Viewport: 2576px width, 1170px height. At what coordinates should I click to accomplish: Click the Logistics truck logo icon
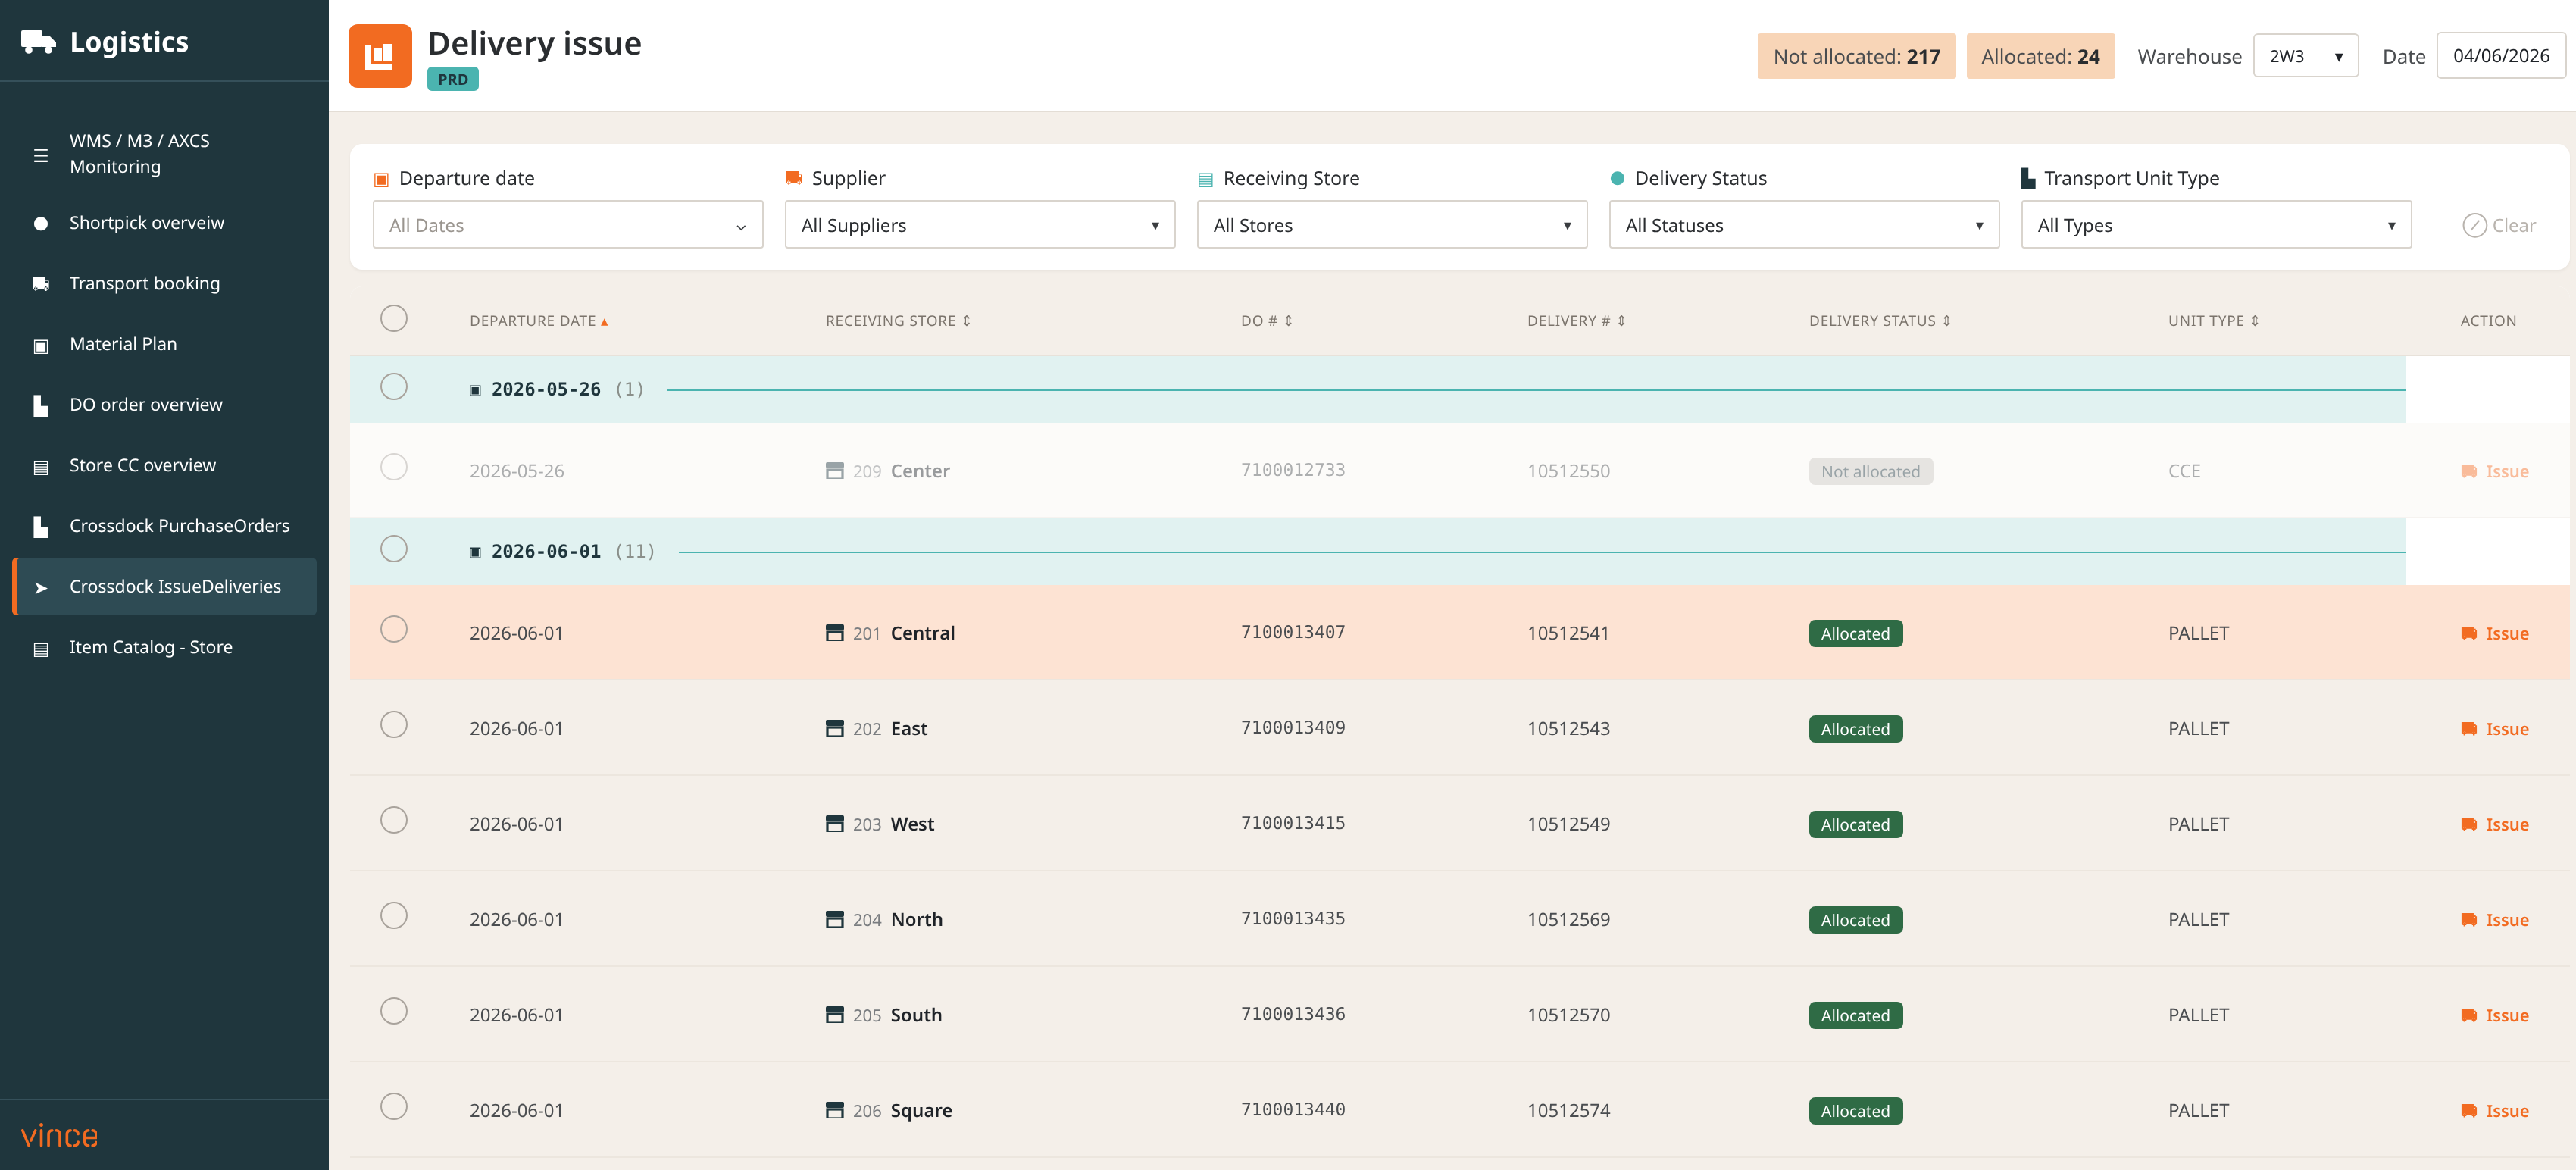38,42
